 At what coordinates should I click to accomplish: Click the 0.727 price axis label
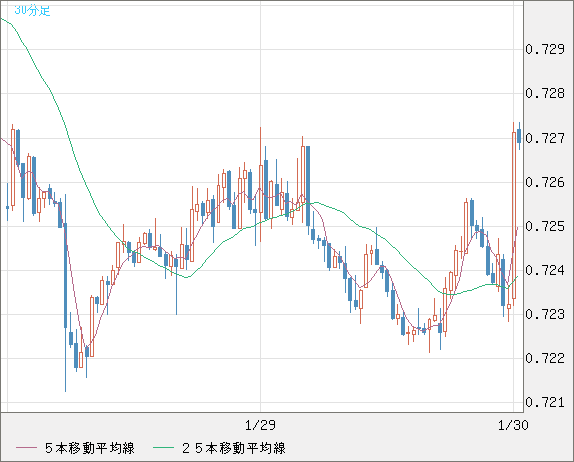point(545,138)
